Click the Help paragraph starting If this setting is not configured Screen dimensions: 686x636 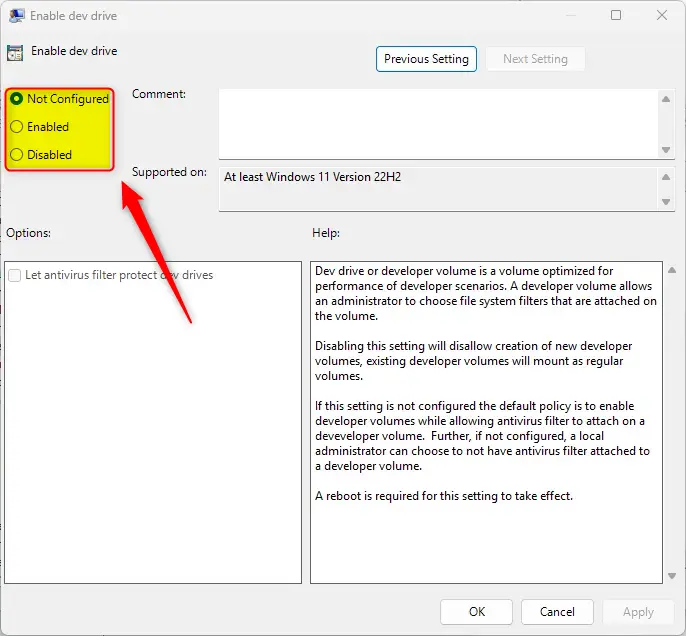pyautogui.click(x=482, y=436)
